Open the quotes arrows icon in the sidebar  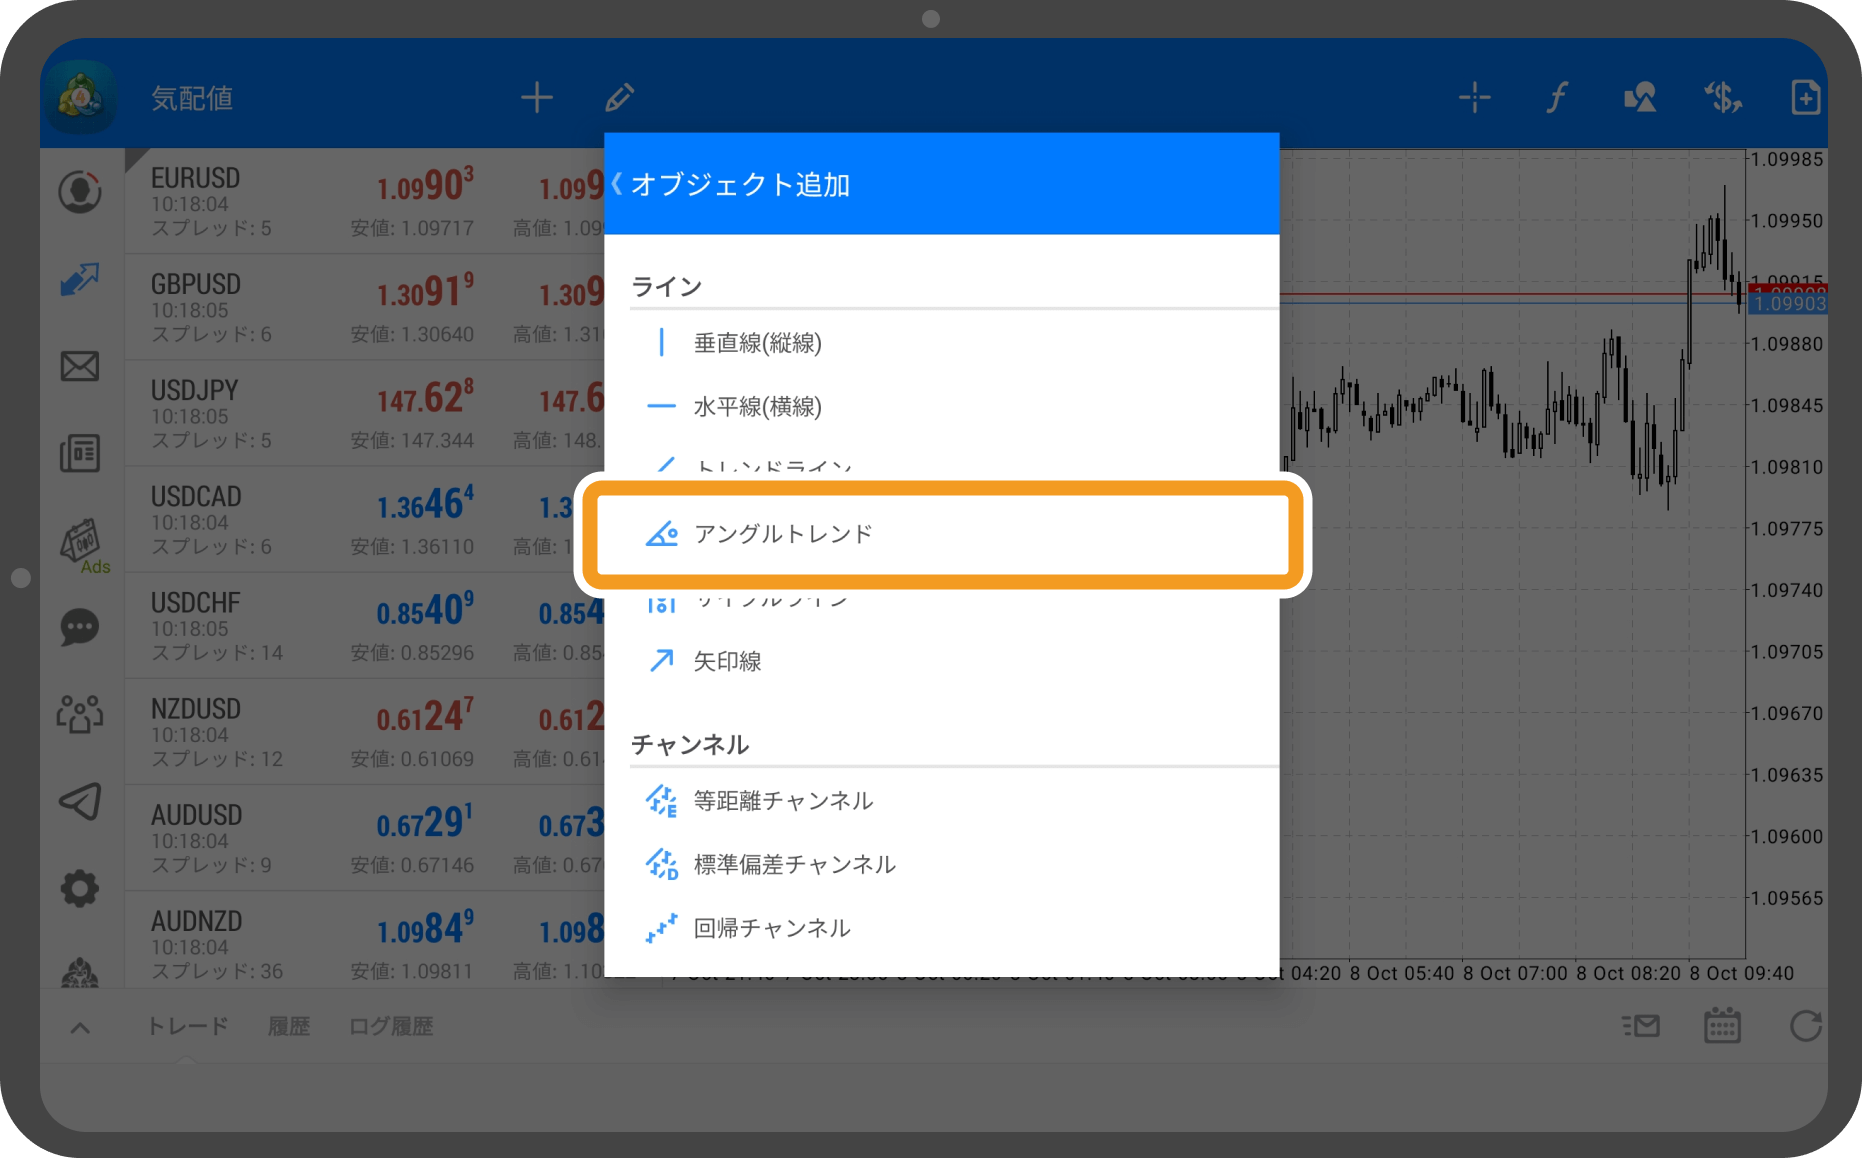(x=80, y=279)
